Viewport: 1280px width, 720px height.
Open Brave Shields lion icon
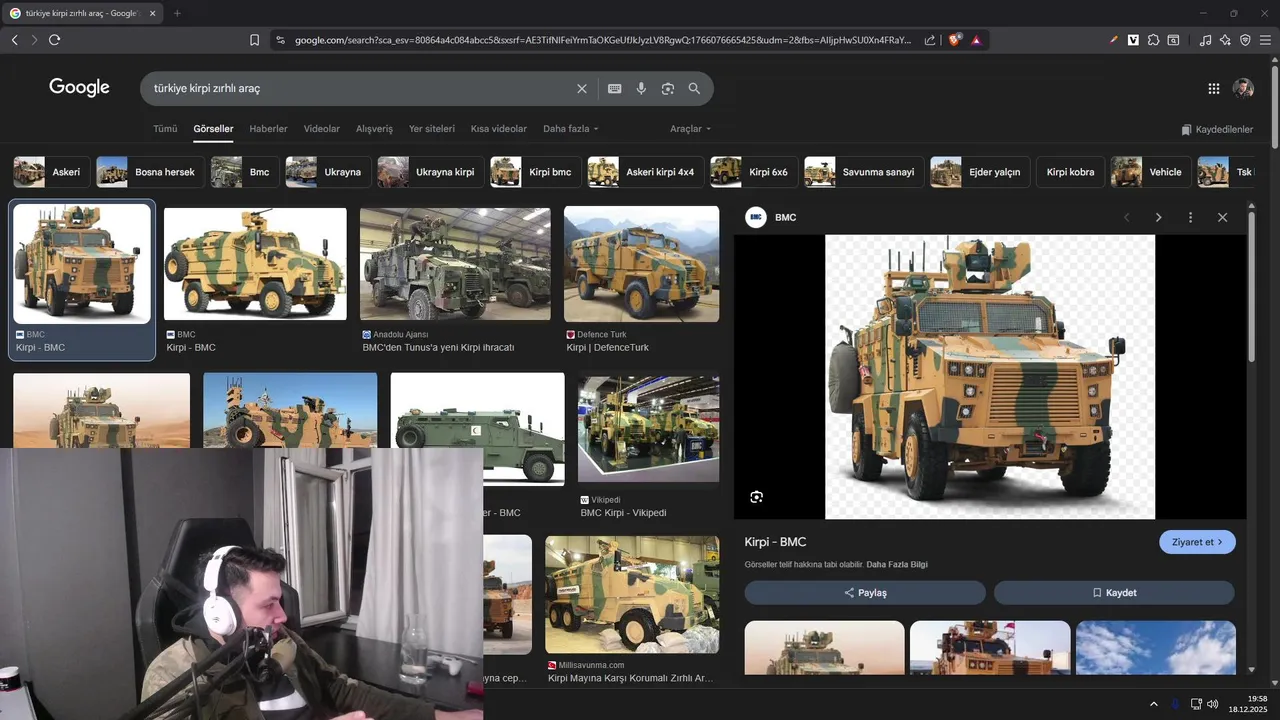click(x=954, y=40)
